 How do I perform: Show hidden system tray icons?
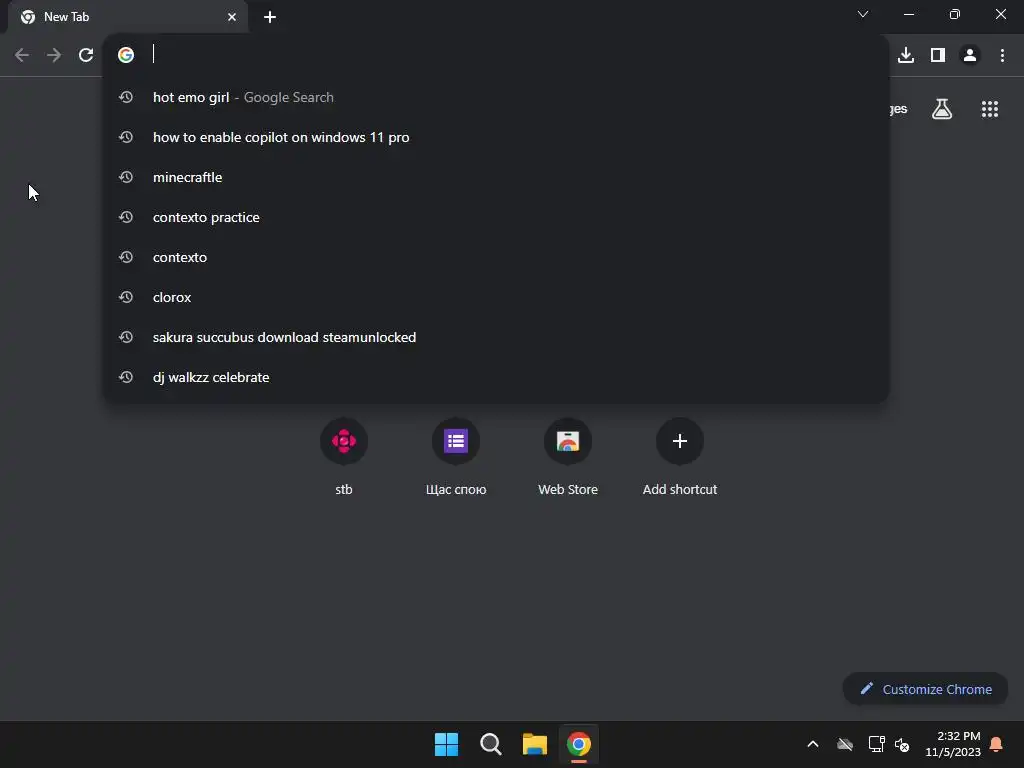(x=813, y=744)
